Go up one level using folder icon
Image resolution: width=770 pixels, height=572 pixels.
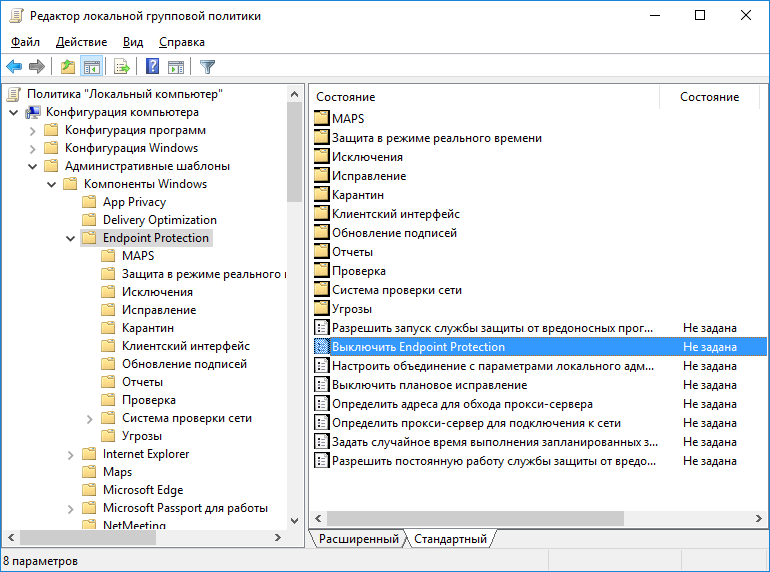[67, 67]
